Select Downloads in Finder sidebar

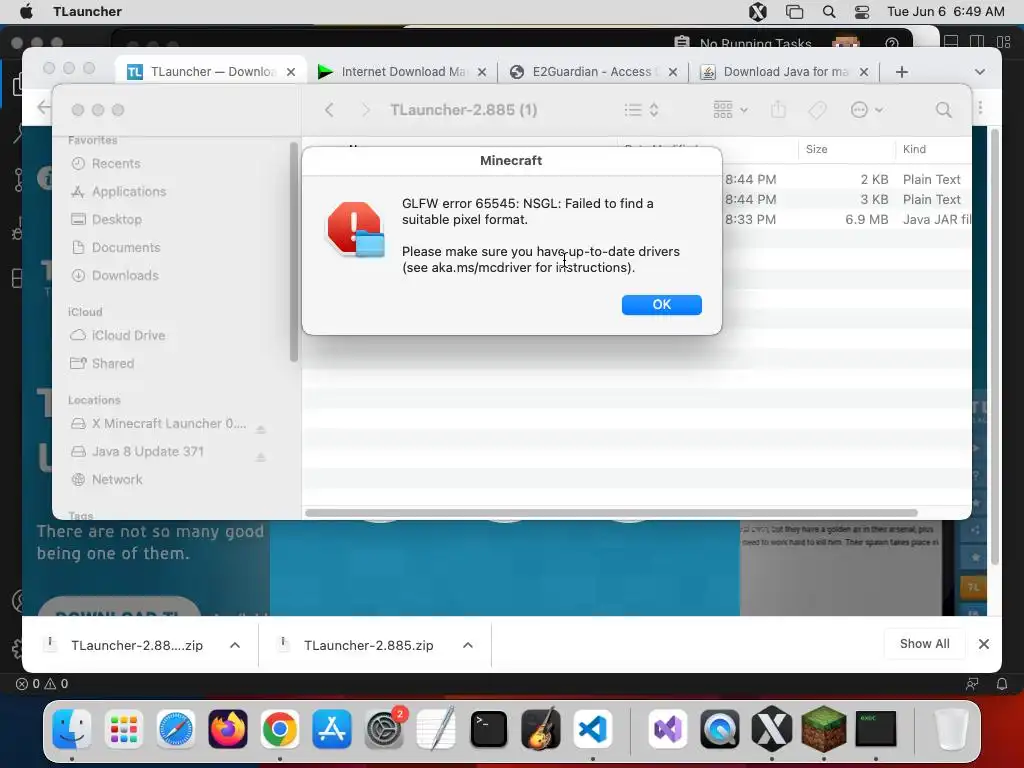(125, 276)
